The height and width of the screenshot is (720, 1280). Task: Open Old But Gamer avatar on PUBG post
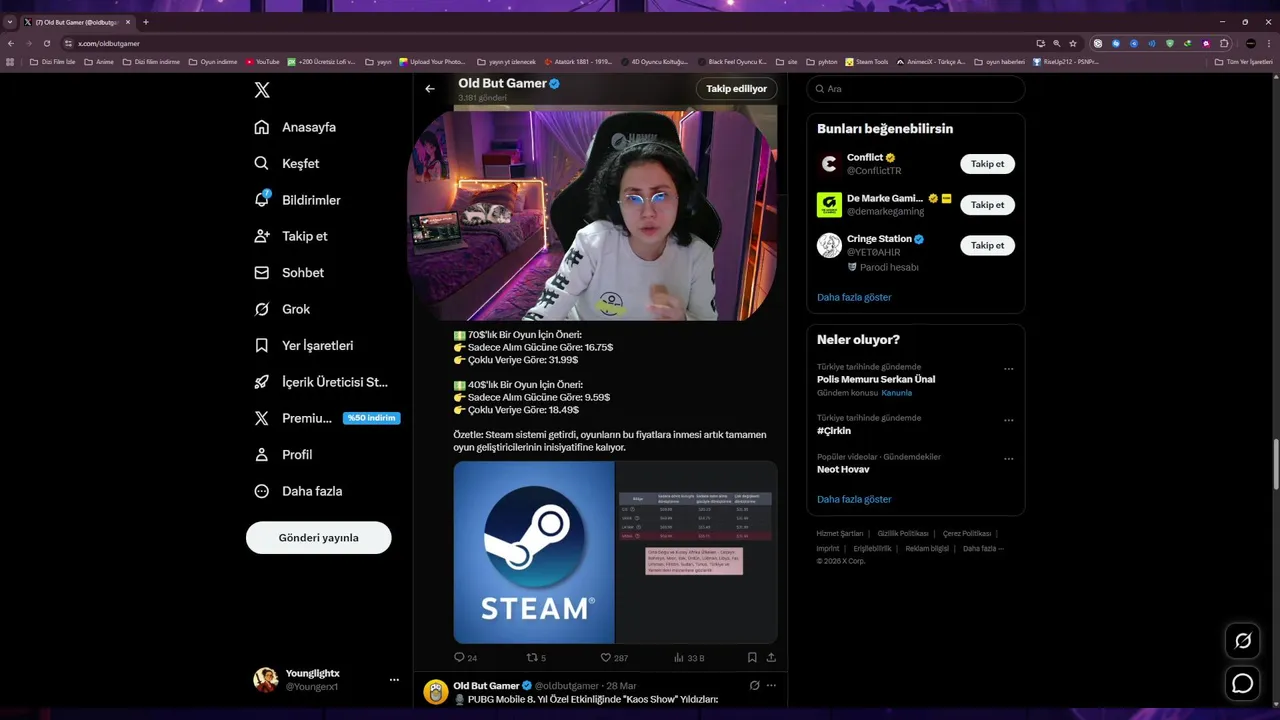pyautogui.click(x=436, y=692)
